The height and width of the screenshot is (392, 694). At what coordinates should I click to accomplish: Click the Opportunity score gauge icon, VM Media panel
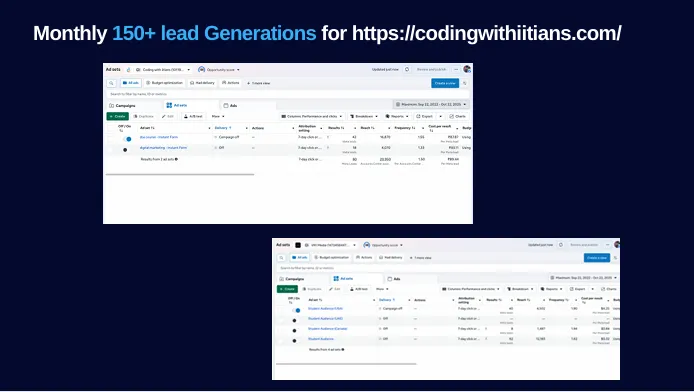point(366,245)
